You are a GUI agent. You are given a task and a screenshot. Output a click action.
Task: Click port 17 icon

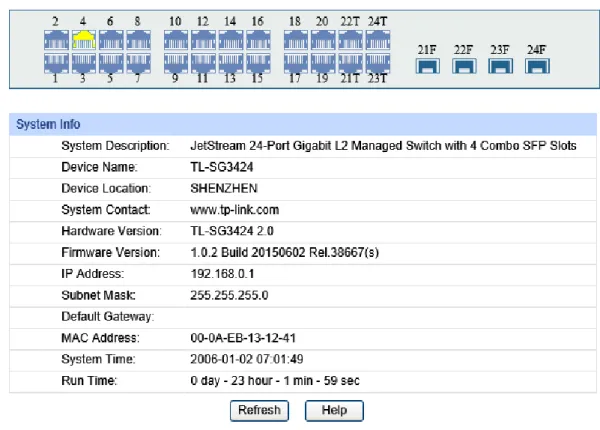[x=296, y=63]
